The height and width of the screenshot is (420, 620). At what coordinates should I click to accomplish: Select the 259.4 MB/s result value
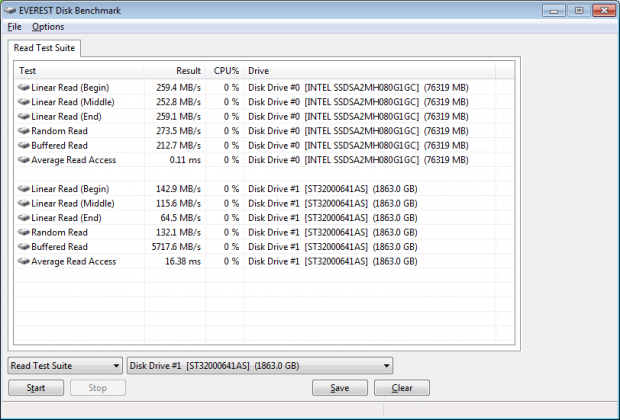[x=178, y=87]
